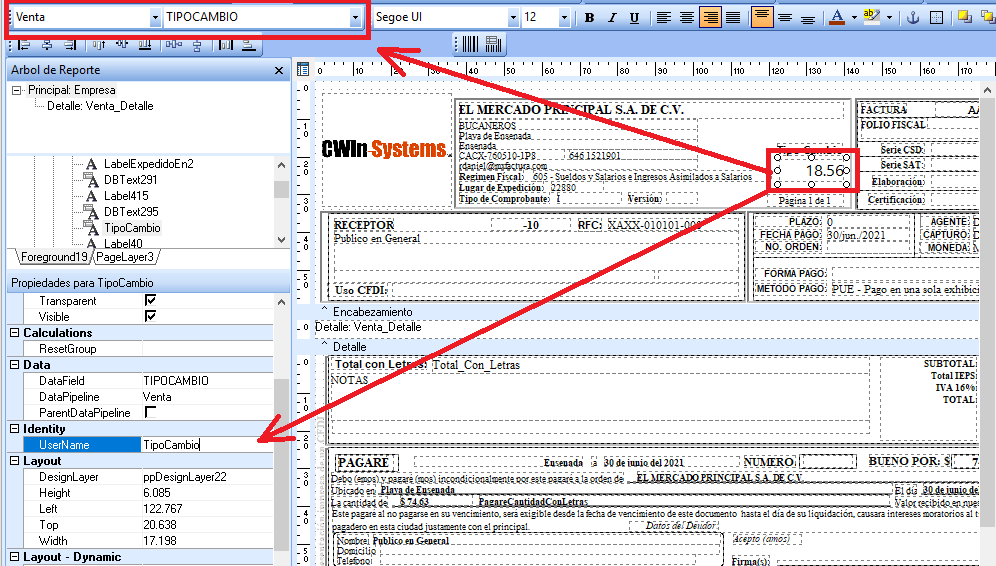This screenshot has height=566, width=996.
Task: Click the border icon
Action: [936, 17]
